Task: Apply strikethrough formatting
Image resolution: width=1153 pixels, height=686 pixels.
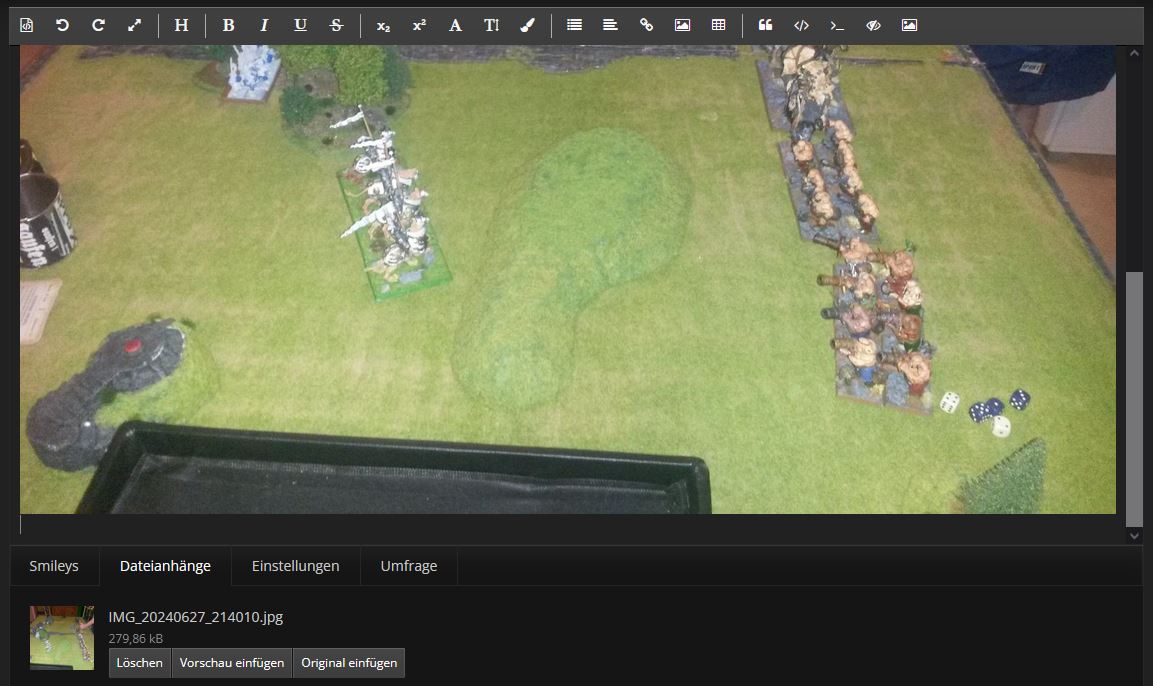Action: pos(336,25)
